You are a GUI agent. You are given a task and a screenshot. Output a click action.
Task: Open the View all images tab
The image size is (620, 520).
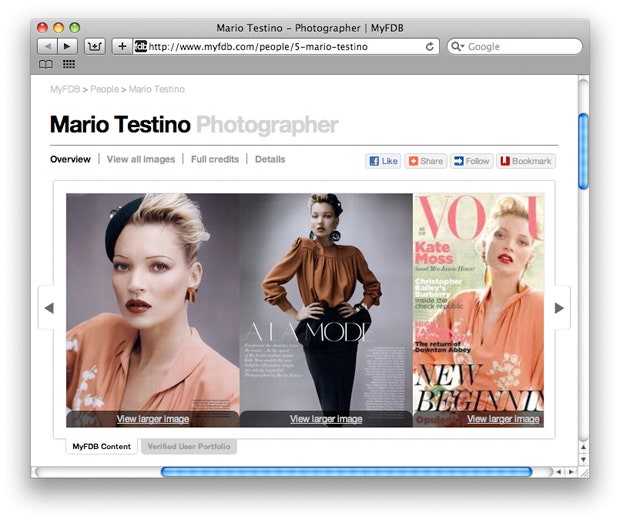pyautogui.click(x=141, y=159)
